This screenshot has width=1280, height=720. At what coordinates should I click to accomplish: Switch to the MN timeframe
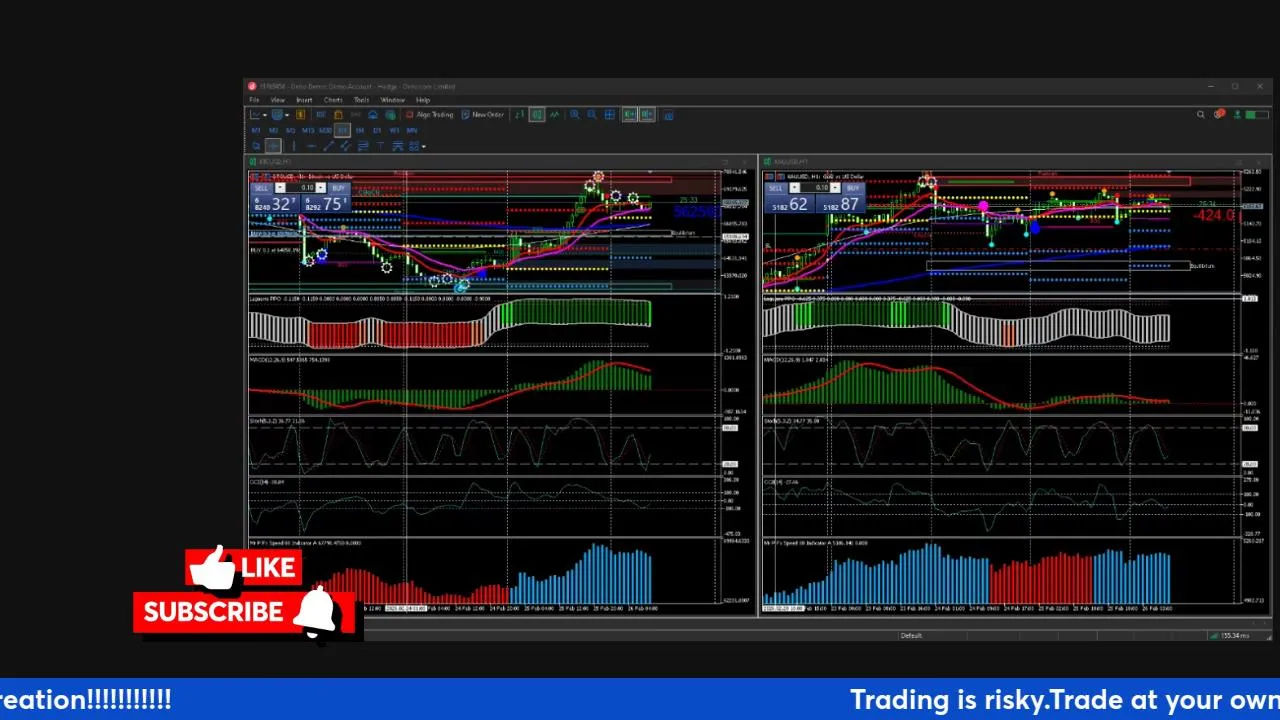pyautogui.click(x=412, y=131)
